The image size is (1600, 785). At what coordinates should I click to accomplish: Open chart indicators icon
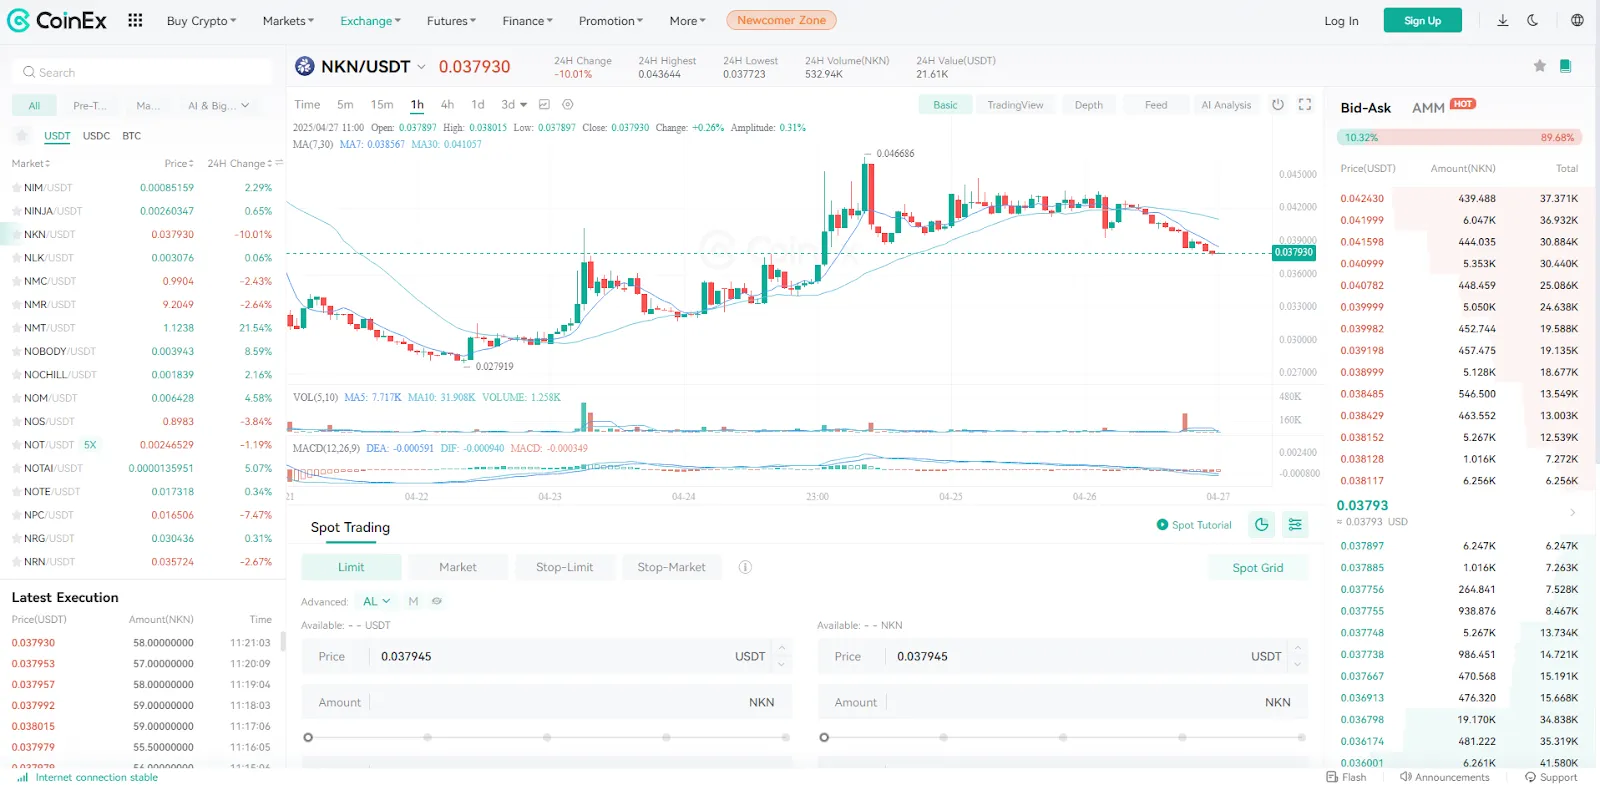click(545, 104)
